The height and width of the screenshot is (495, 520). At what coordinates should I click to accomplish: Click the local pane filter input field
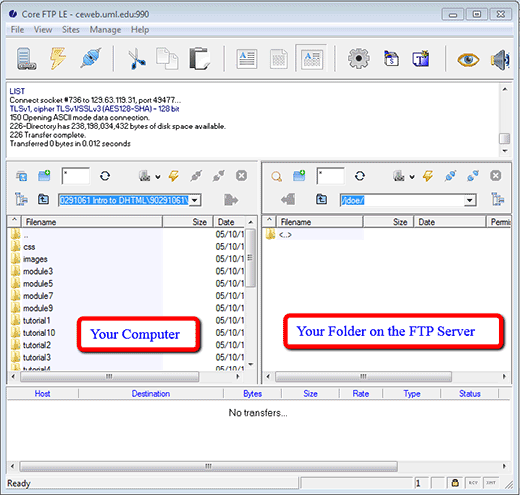click(76, 176)
